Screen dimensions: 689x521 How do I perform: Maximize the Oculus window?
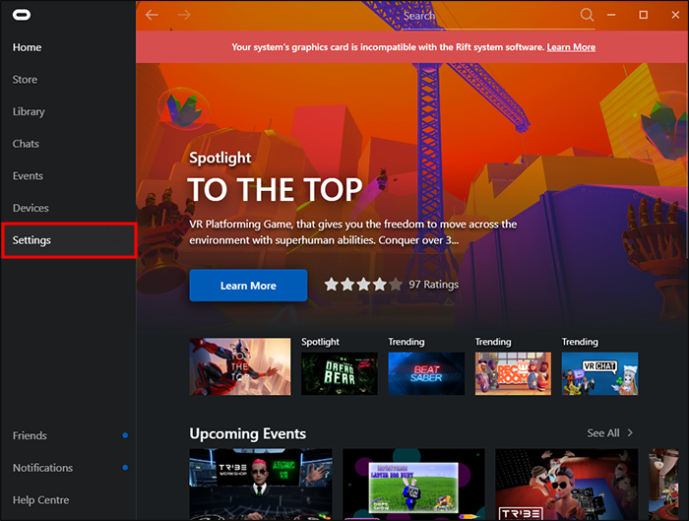(x=643, y=15)
